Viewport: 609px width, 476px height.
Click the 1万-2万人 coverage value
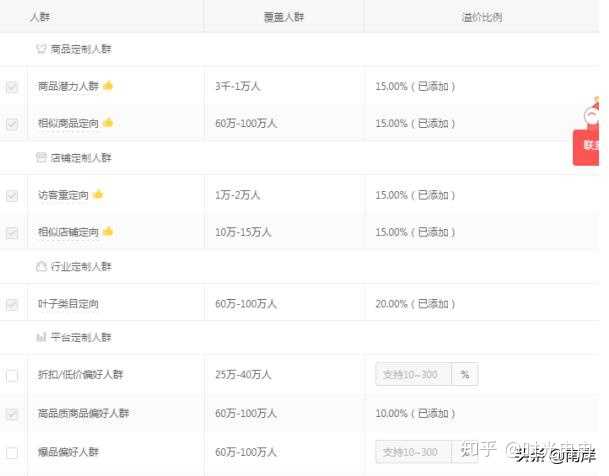pos(238,195)
